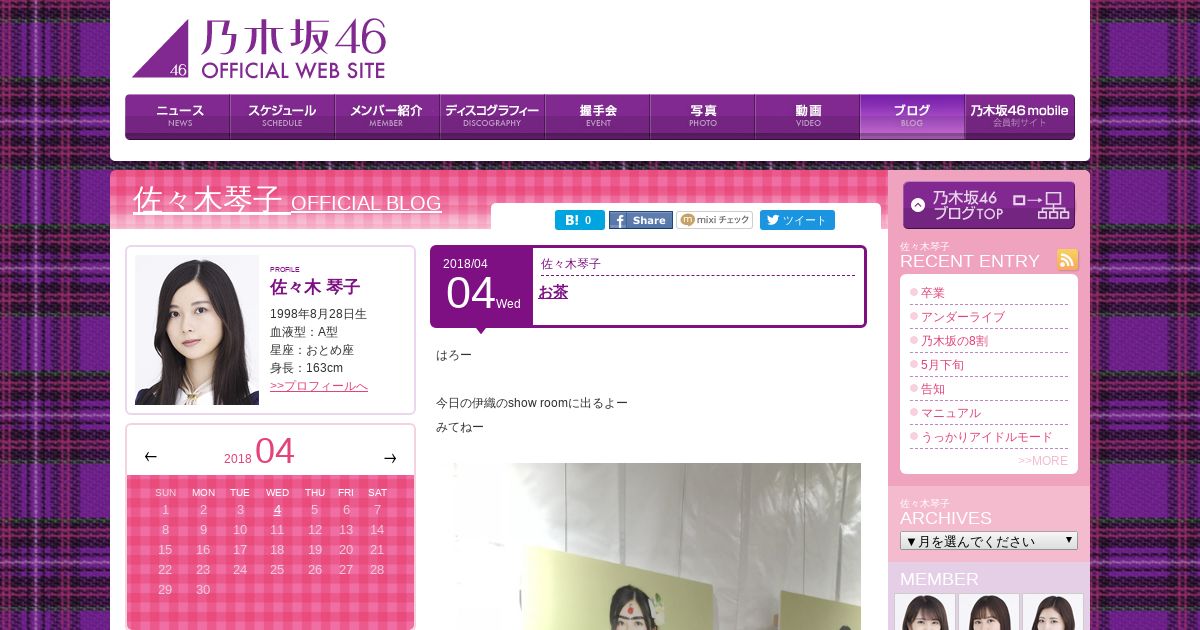
Task: Click 佐々木琴子 profile photo
Action: 197,330
